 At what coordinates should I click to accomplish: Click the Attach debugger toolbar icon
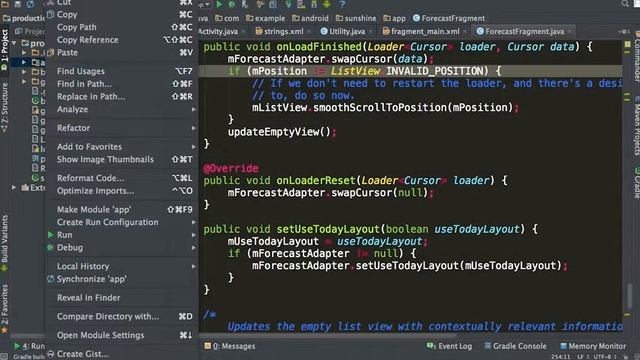click(245, 4)
